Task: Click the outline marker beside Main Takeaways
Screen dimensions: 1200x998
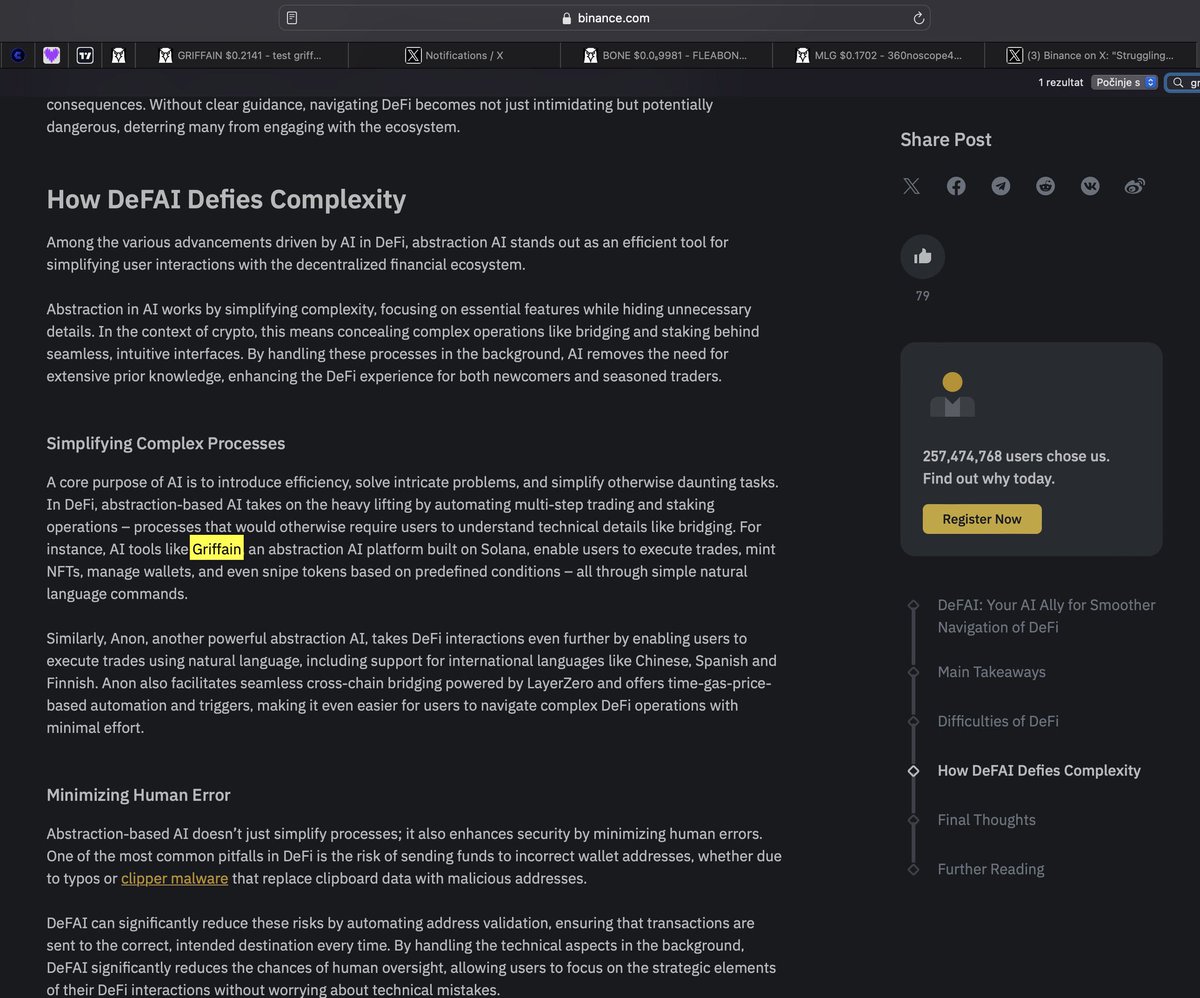Action: (912, 672)
